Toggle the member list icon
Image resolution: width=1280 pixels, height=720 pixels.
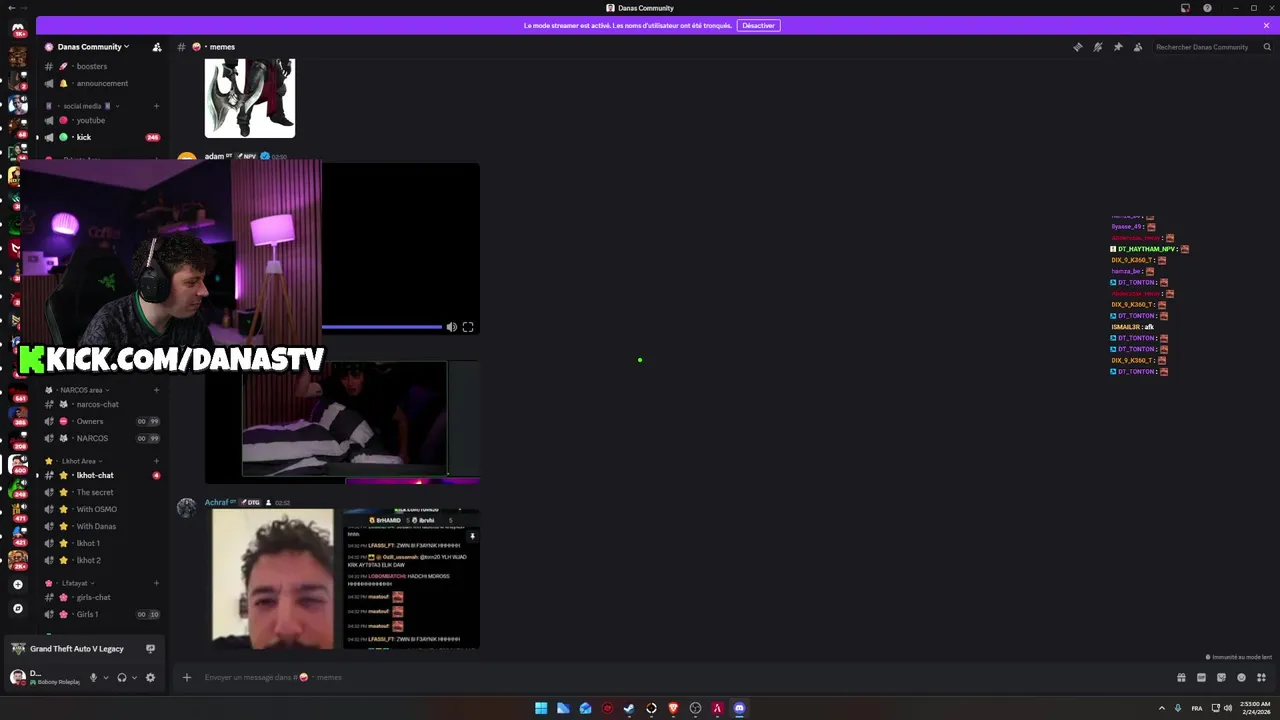[1138, 47]
